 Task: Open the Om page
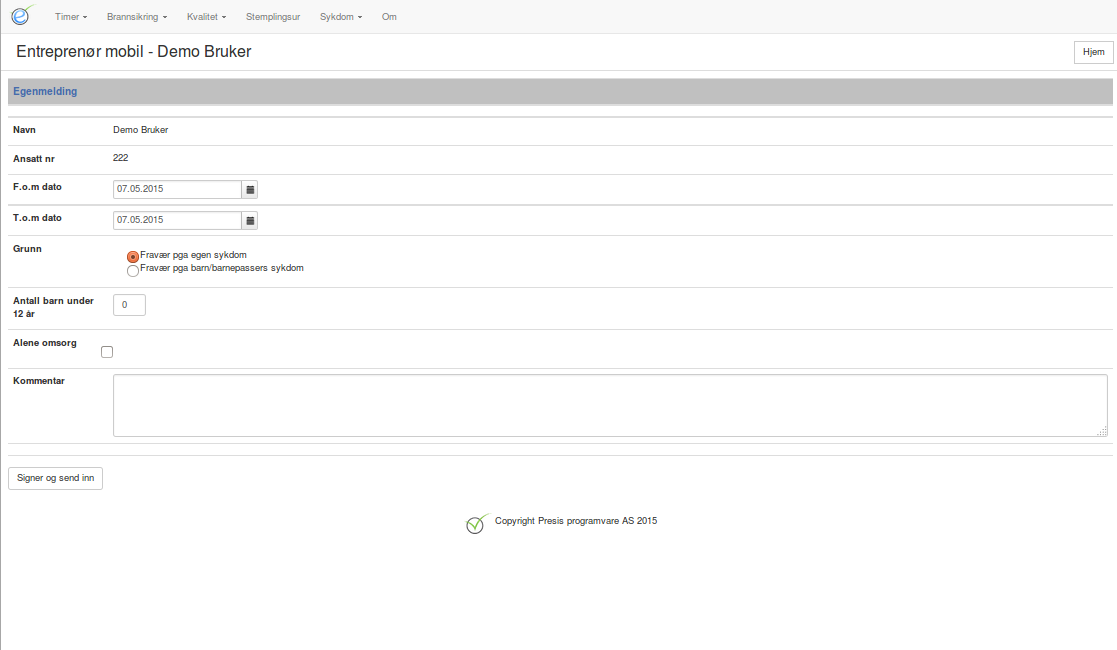[x=389, y=16]
